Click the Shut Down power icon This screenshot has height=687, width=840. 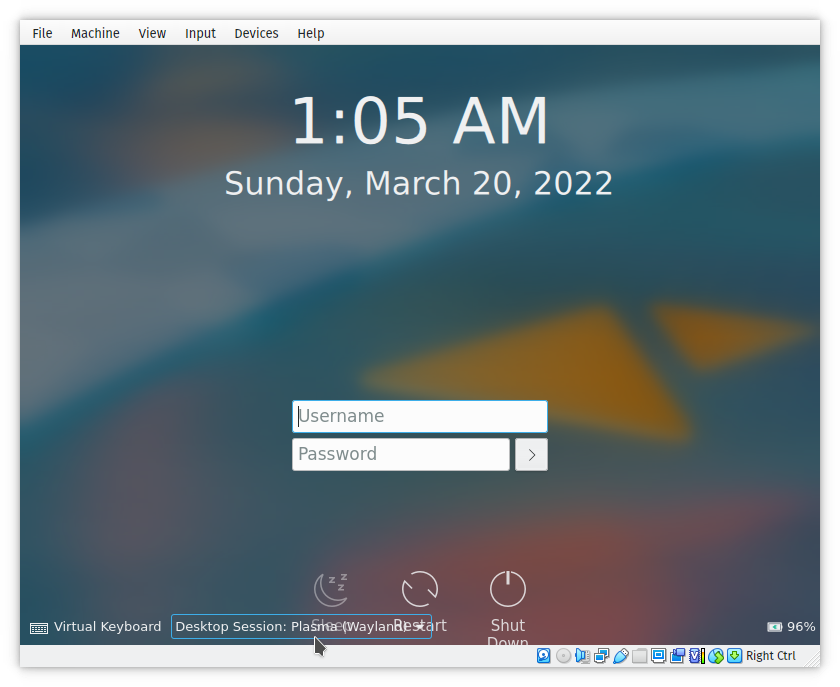(x=508, y=589)
